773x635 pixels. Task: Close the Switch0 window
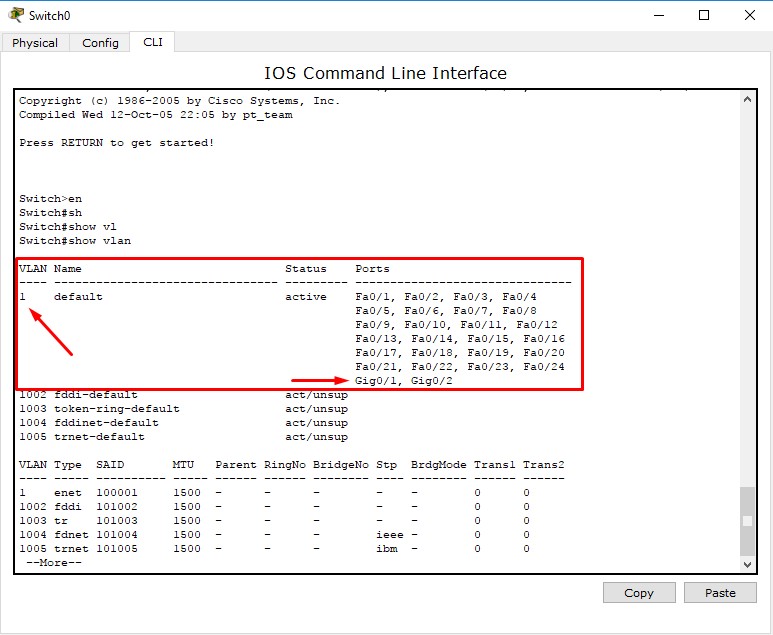point(750,15)
